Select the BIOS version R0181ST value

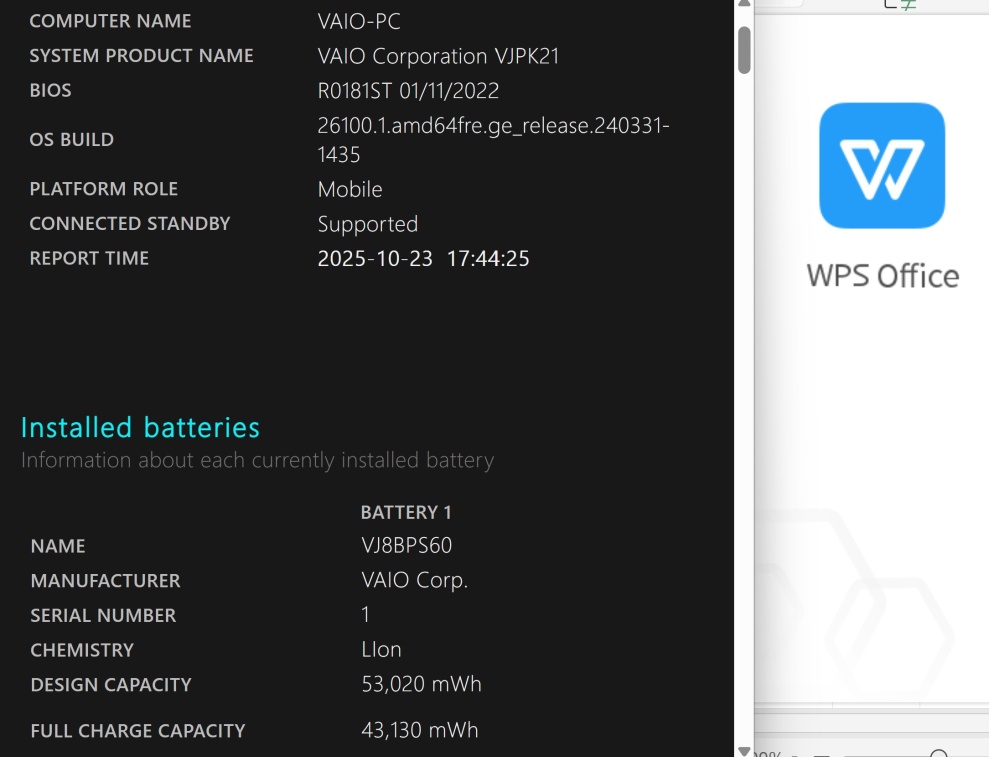coord(408,91)
